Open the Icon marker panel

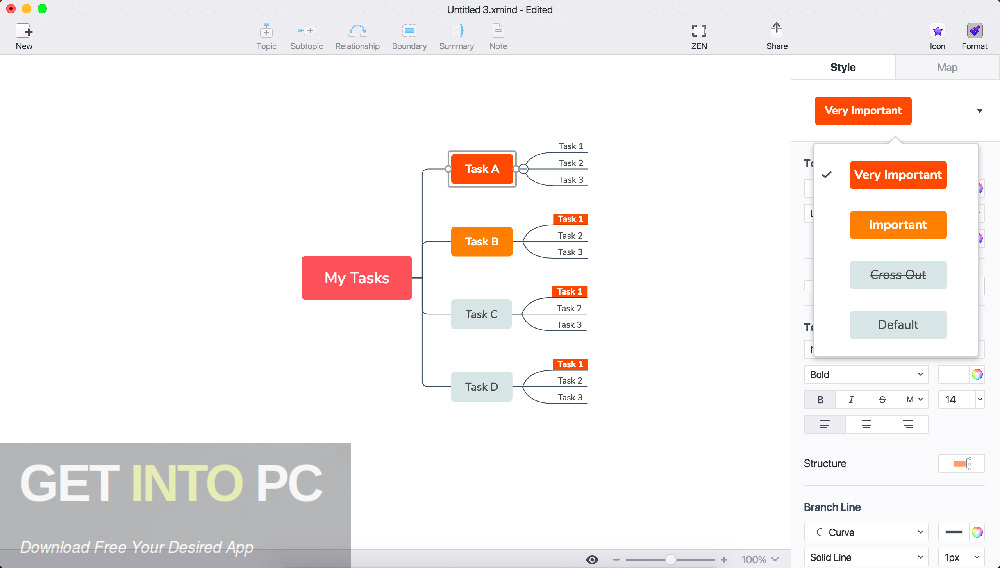pyautogui.click(x=937, y=36)
